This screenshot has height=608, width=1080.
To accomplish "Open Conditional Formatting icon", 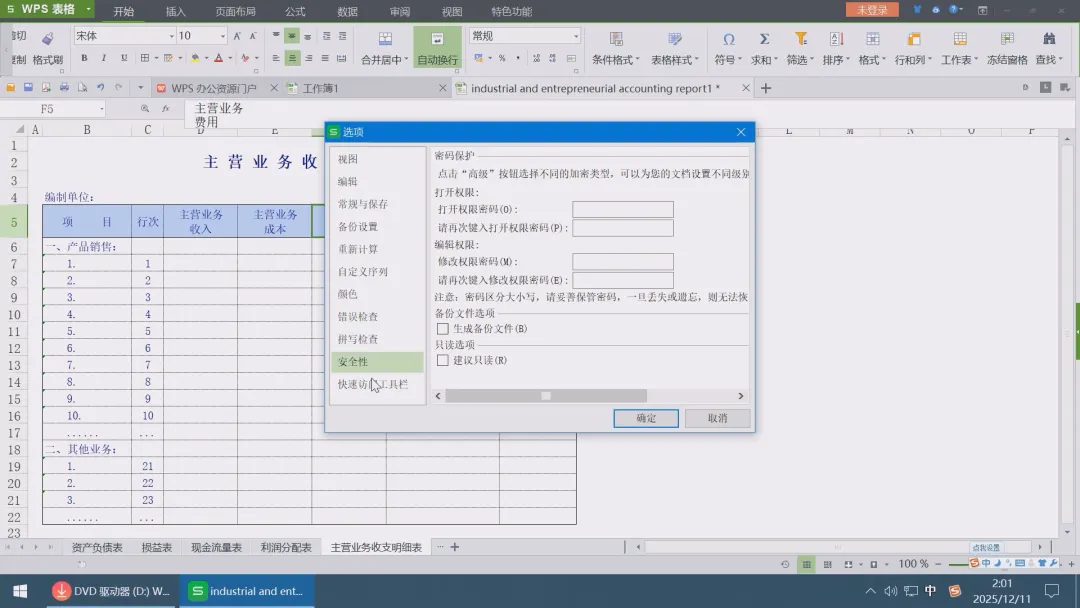I will [616, 39].
